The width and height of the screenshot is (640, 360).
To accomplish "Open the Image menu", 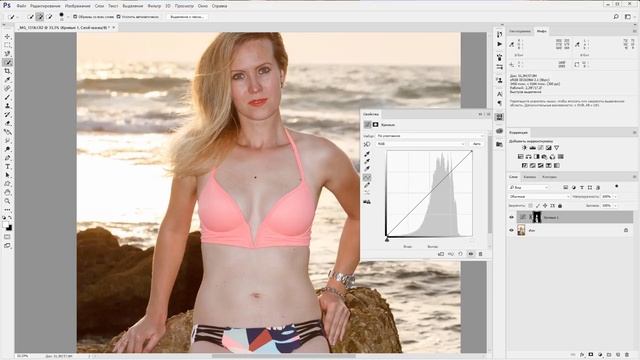I will tap(78, 6).
